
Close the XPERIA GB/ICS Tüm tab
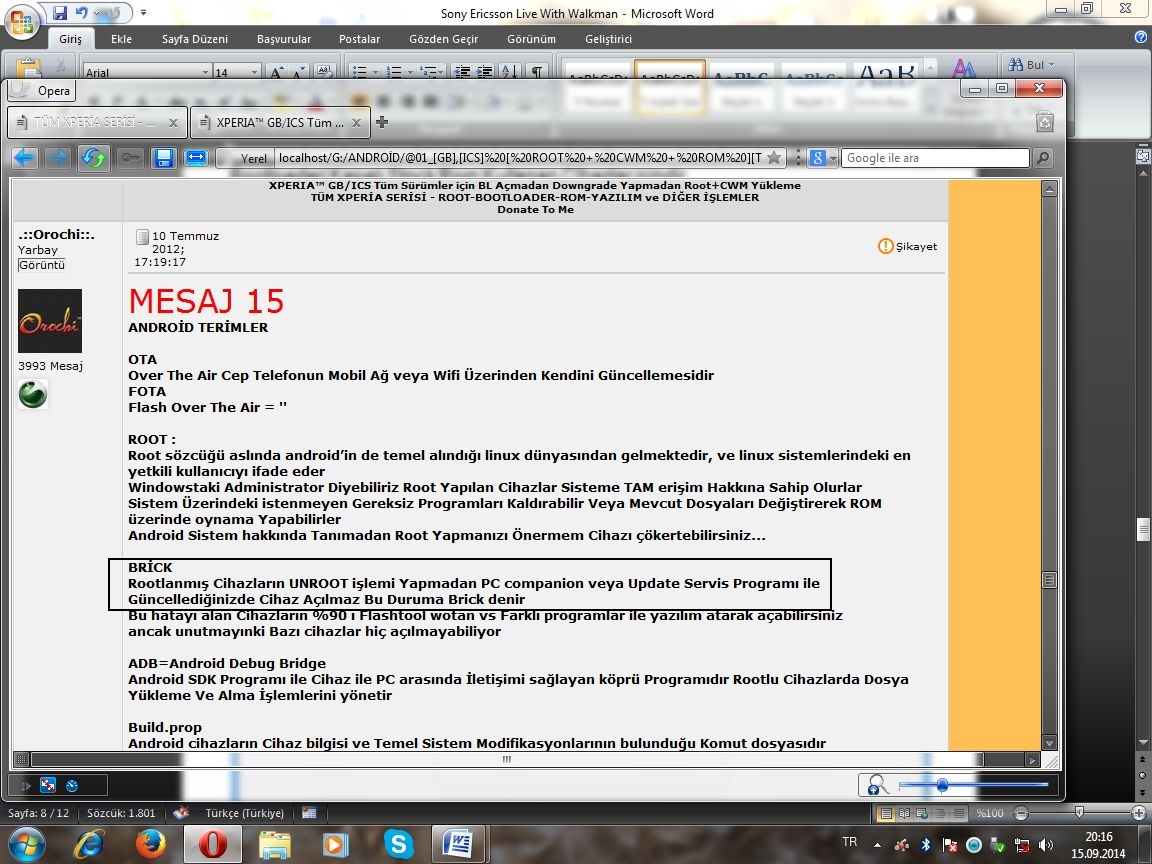point(356,123)
